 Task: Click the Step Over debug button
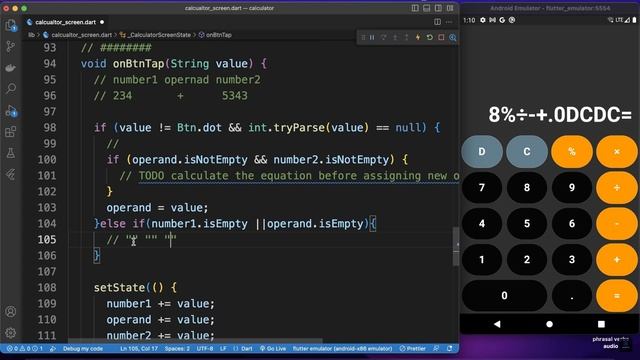(x=384, y=38)
